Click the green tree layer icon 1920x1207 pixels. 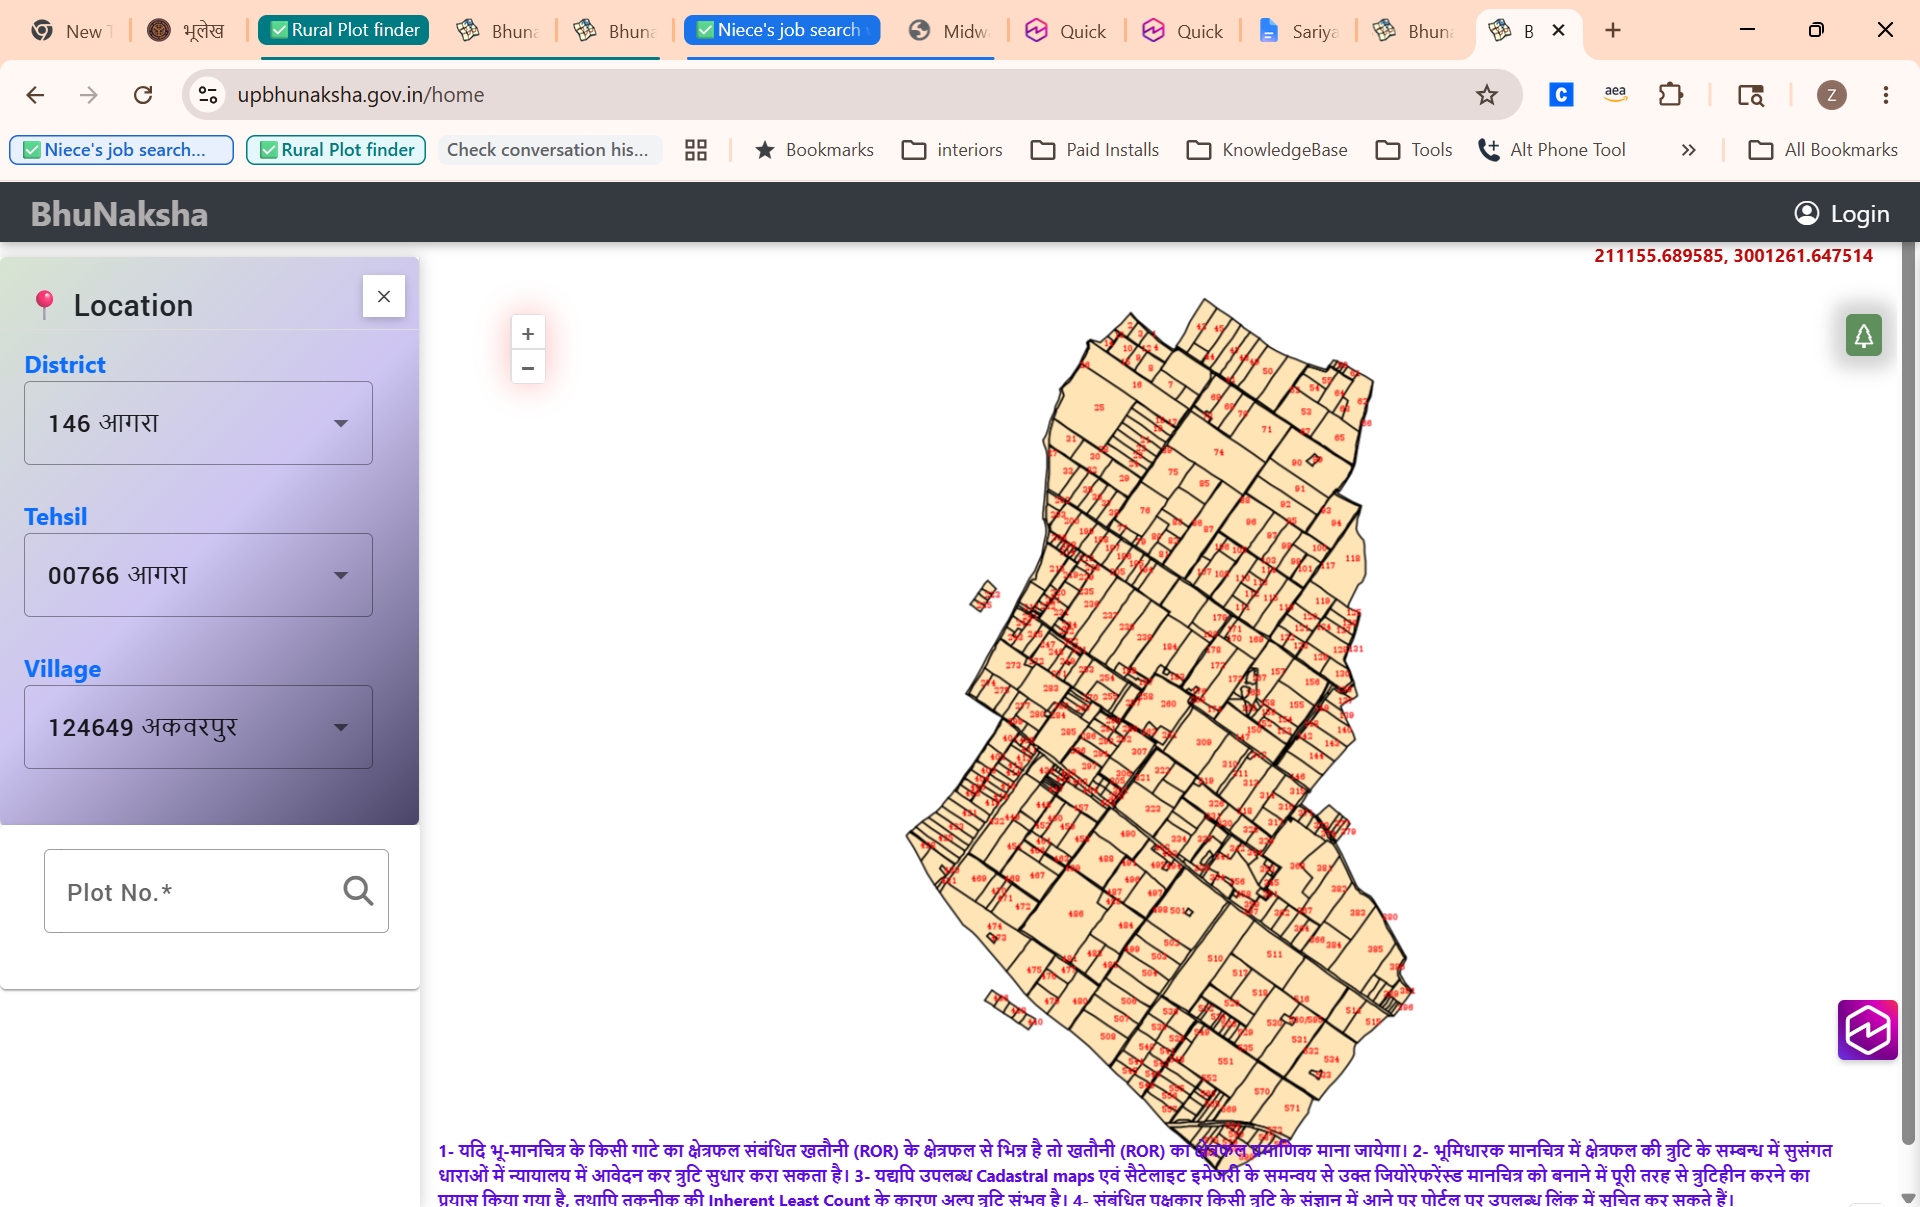tap(1863, 335)
